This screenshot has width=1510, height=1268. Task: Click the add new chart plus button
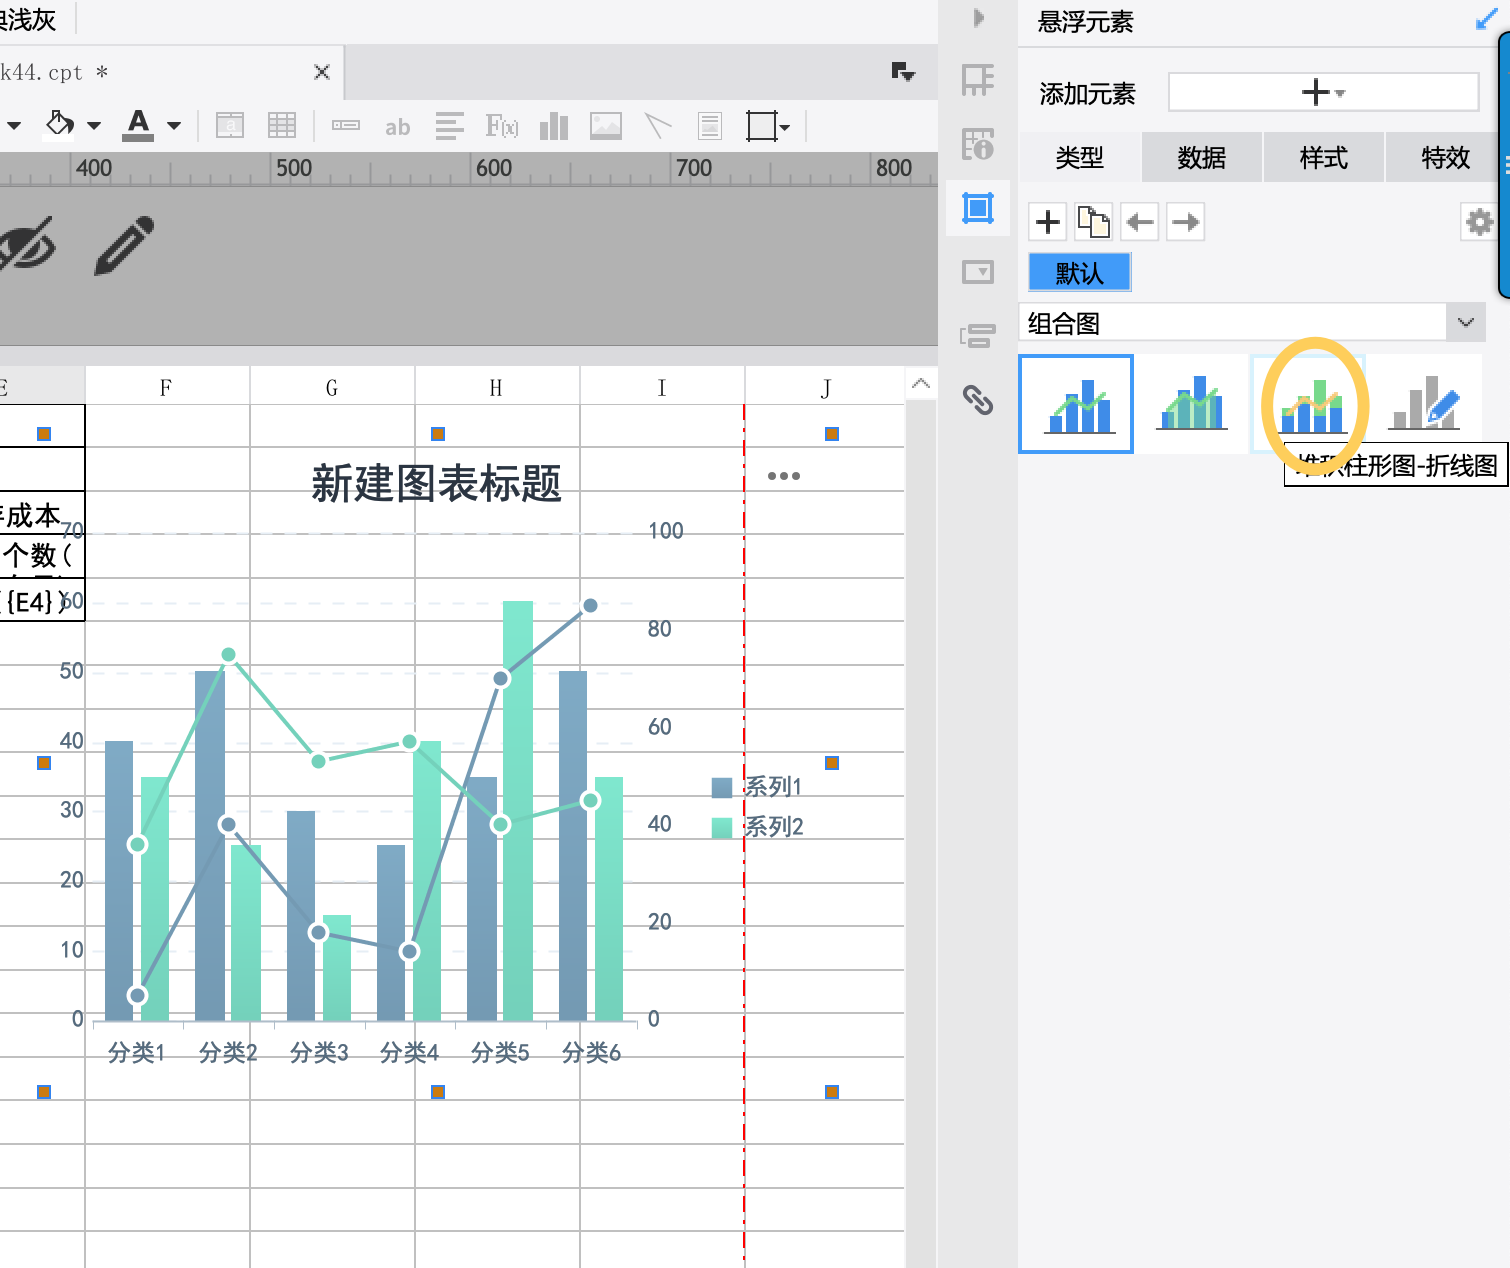tap(1048, 222)
